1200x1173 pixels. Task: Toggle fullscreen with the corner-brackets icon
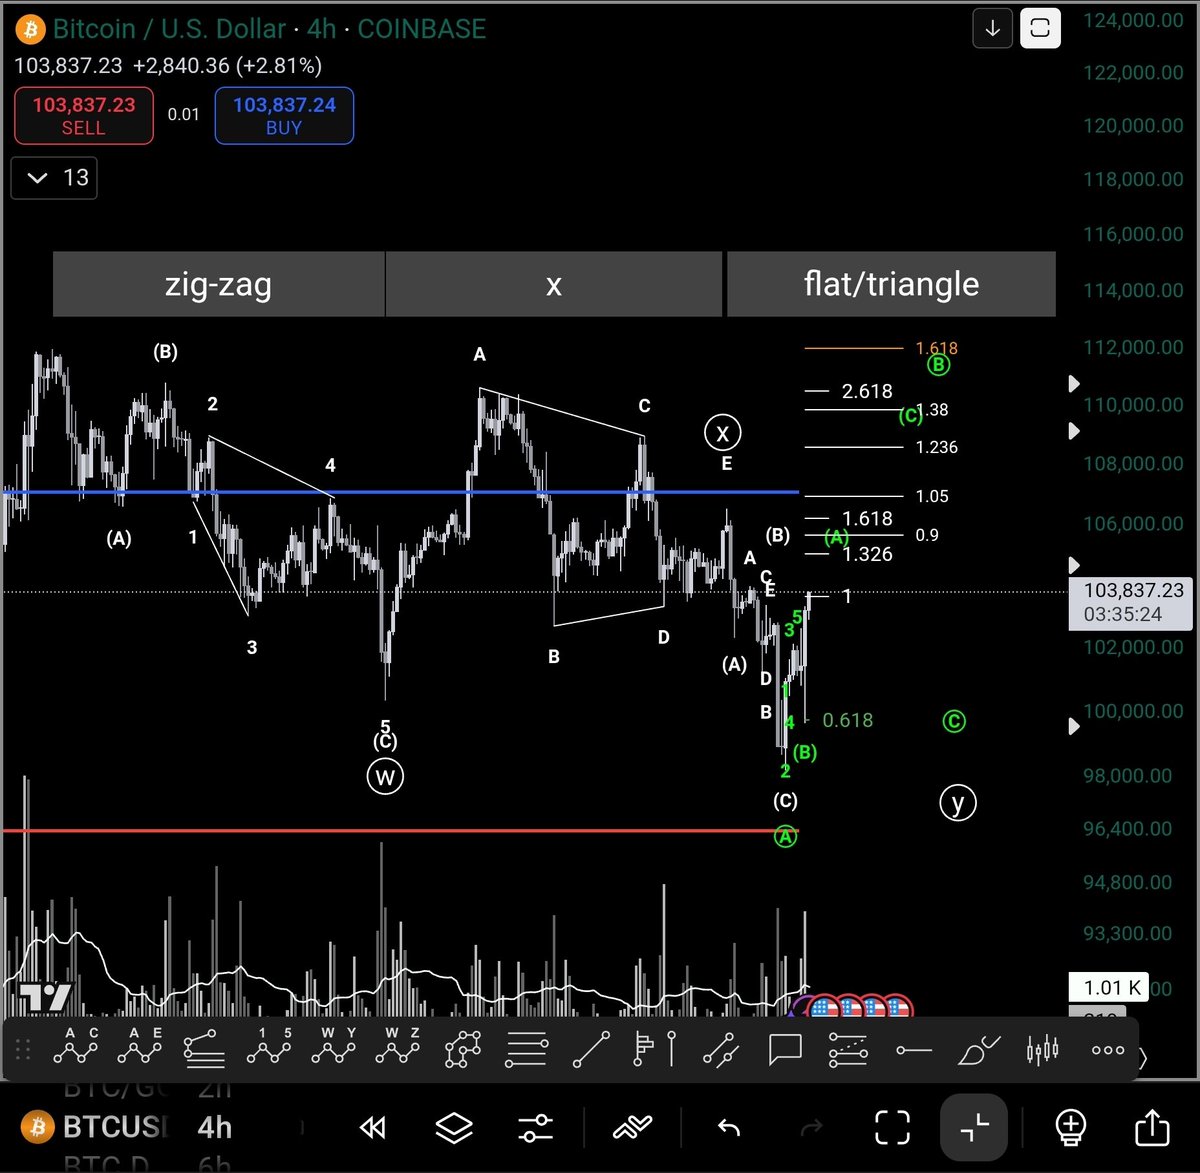892,1128
